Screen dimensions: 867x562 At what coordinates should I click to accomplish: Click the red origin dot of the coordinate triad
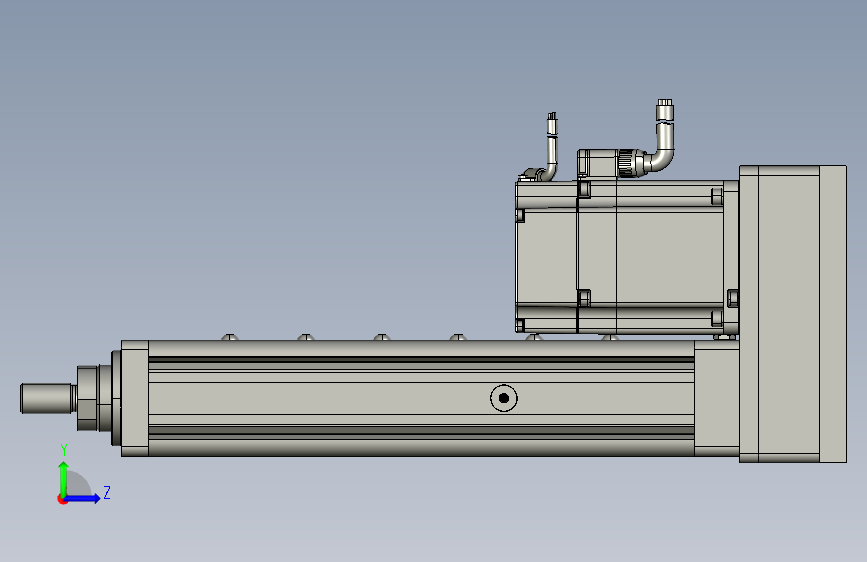(x=62, y=500)
